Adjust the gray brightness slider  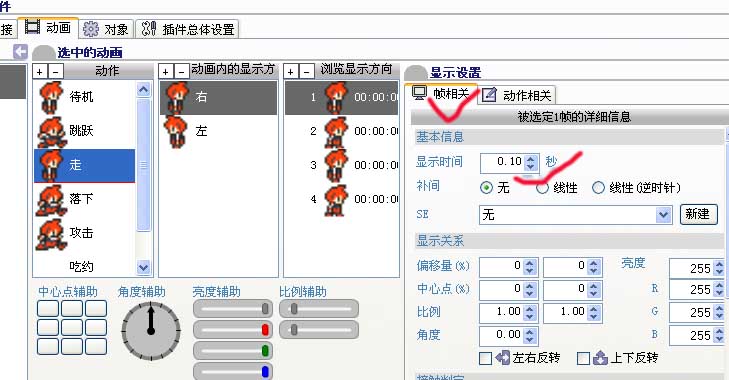click(232, 309)
